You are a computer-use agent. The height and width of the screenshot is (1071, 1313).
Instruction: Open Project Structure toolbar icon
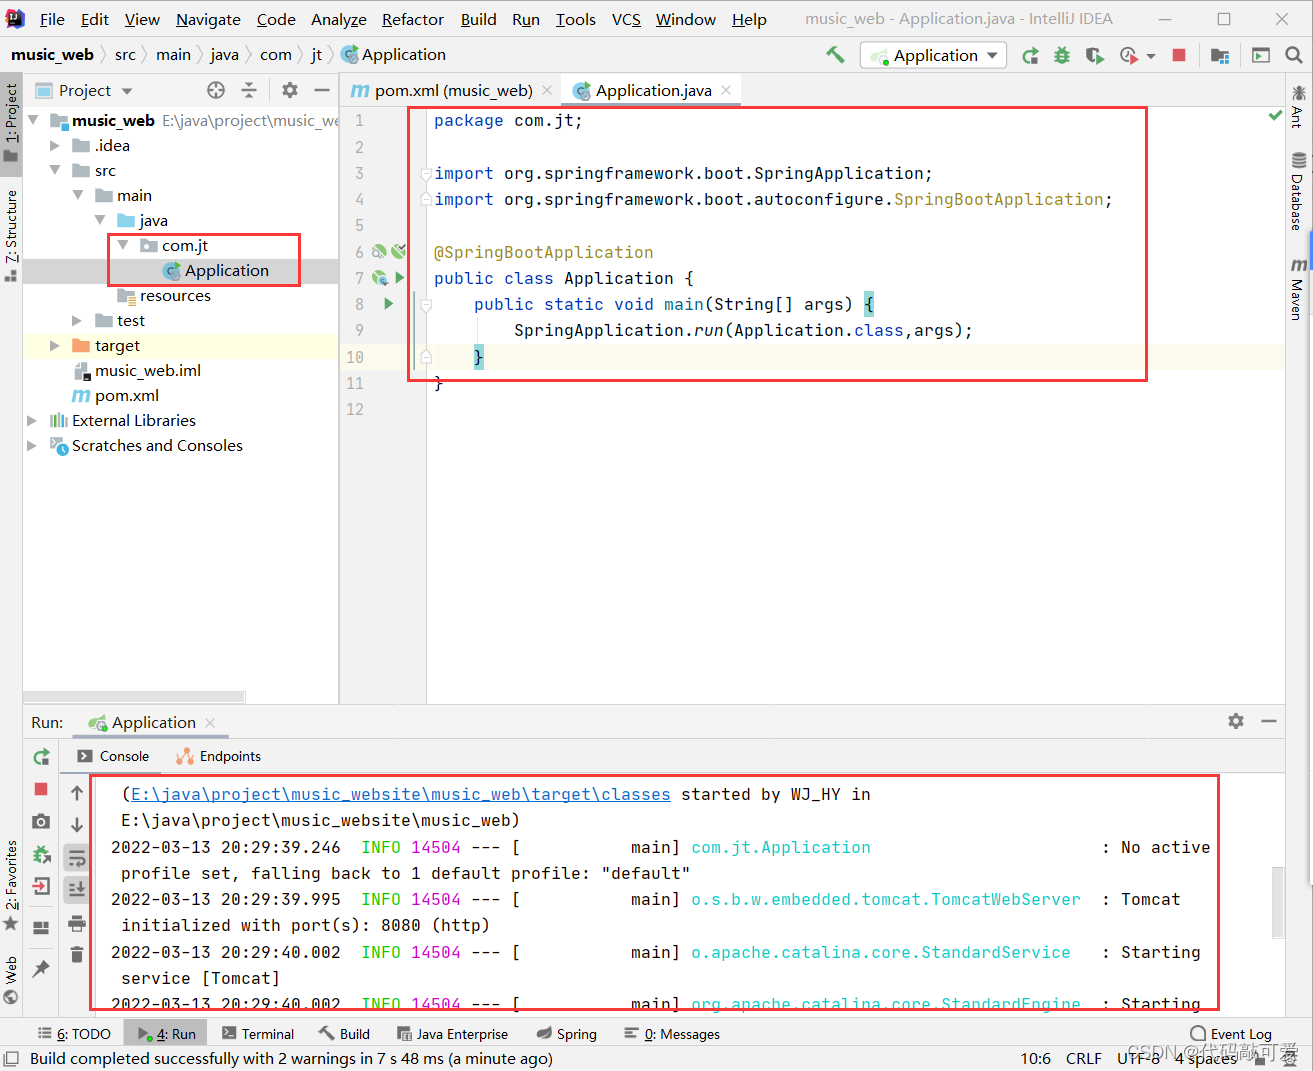1219,56
